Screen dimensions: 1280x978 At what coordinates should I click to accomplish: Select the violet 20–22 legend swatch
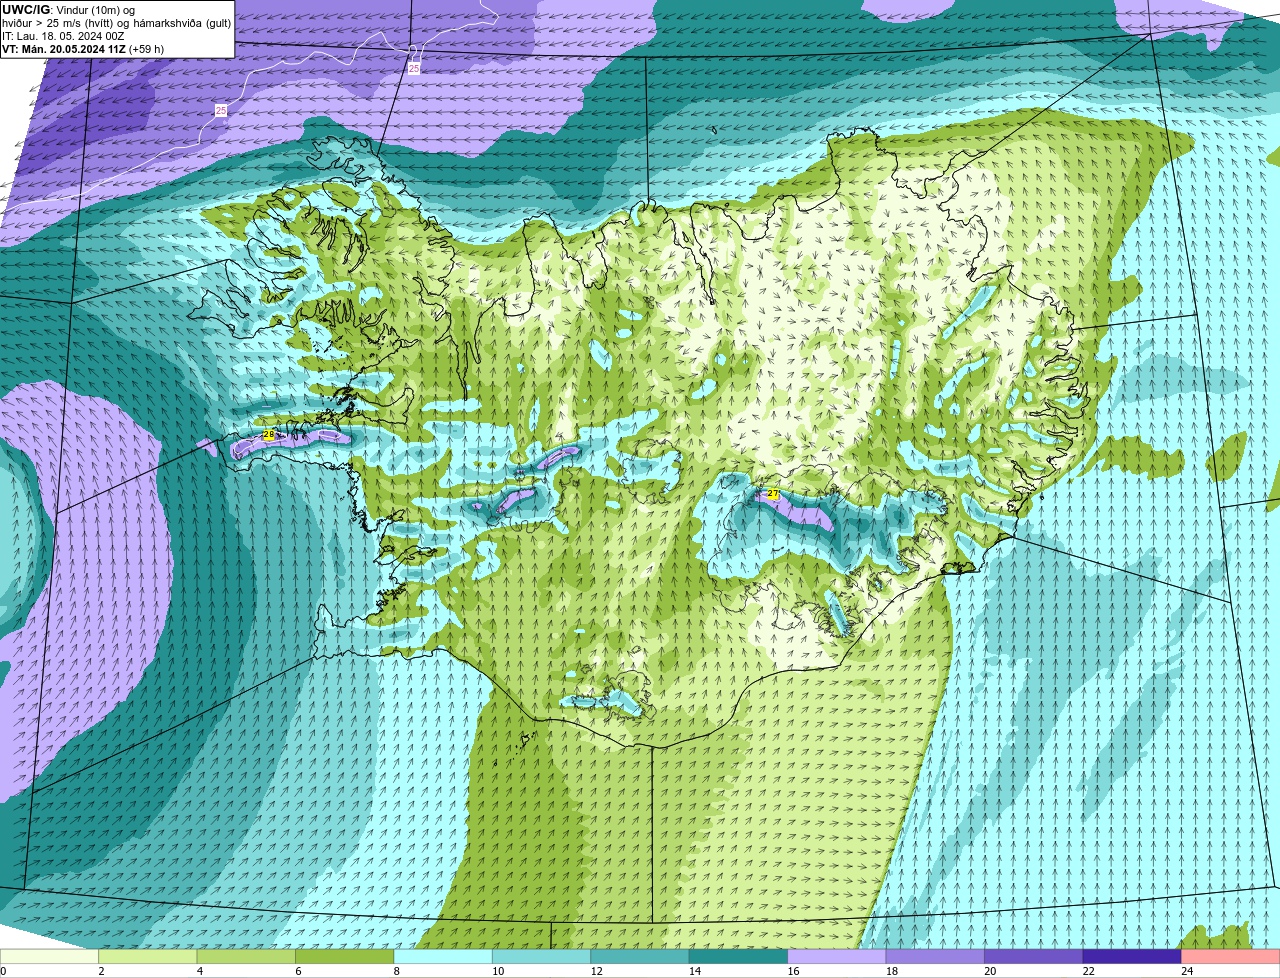point(1034,956)
